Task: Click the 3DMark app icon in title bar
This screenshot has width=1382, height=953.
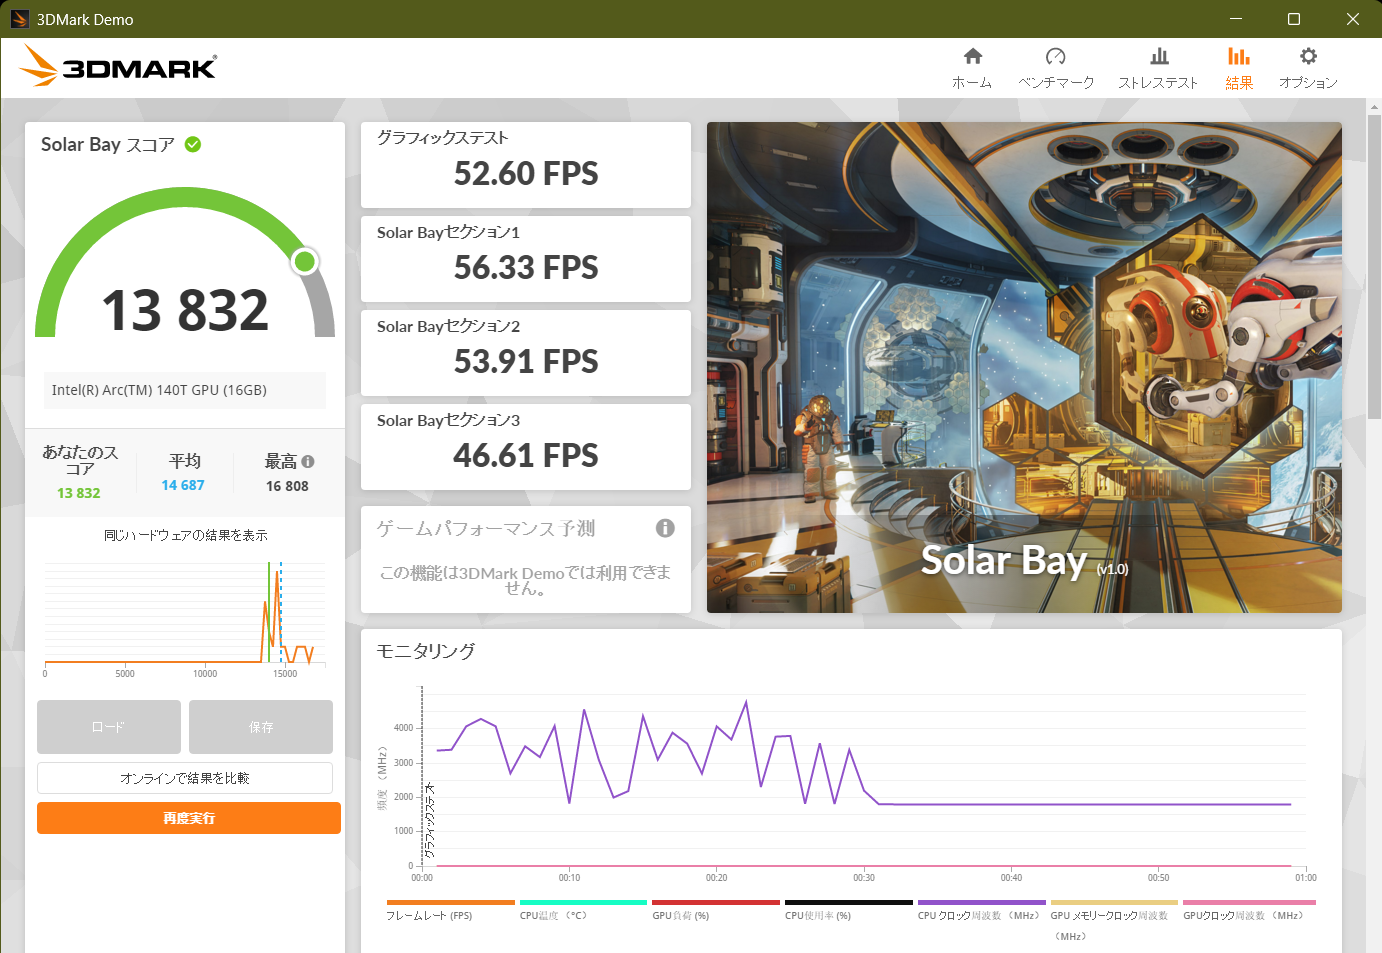Action: pyautogui.click(x=19, y=19)
